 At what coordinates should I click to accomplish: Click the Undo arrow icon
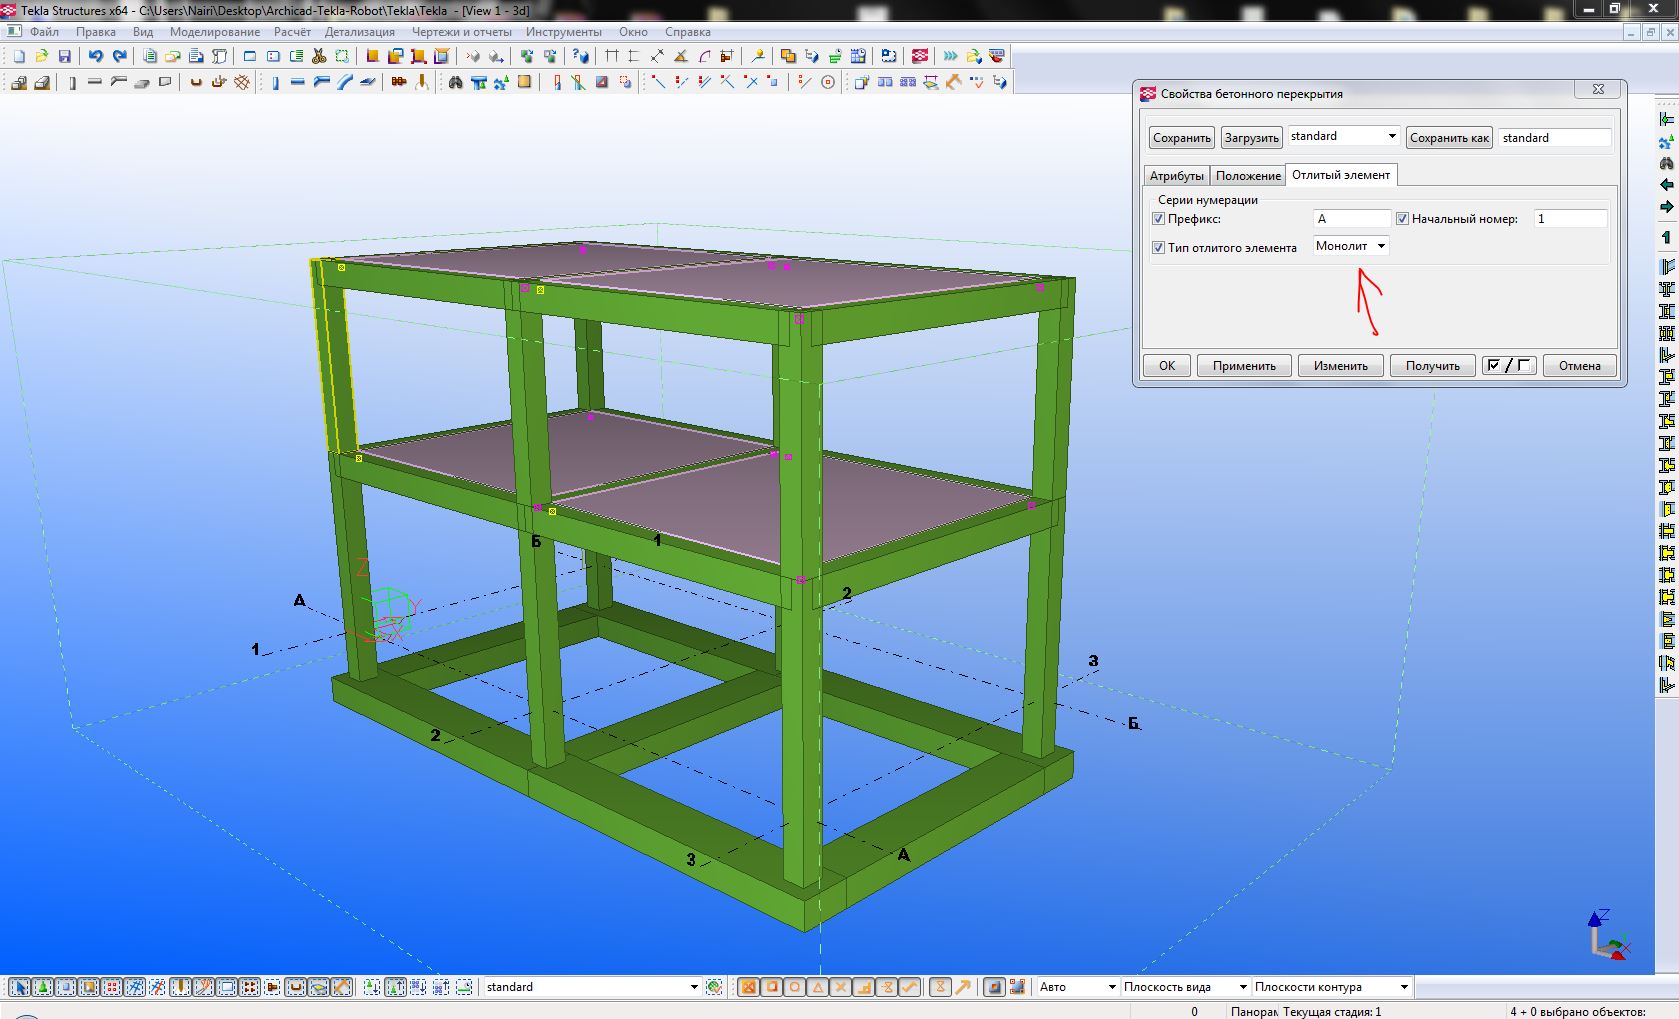(95, 56)
